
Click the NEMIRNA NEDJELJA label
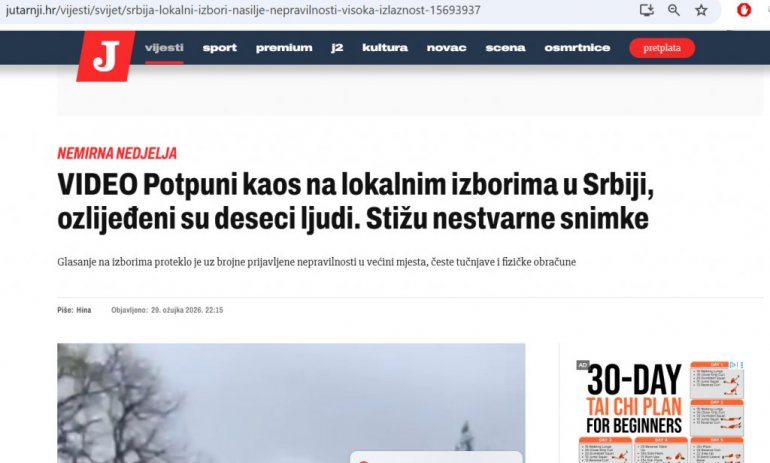pos(117,153)
